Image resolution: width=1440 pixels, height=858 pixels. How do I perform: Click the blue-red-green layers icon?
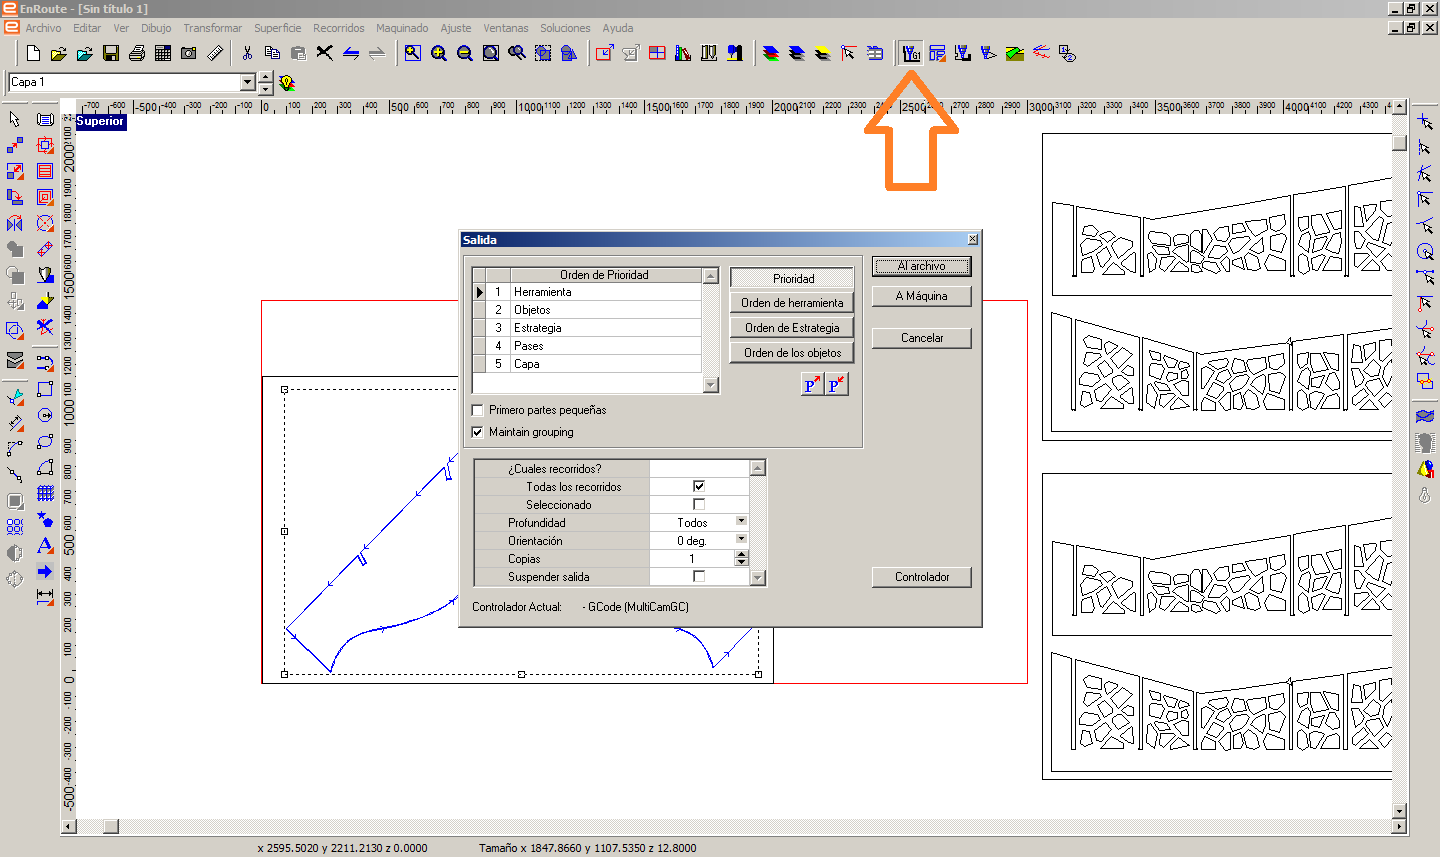(x=771, y=53)
